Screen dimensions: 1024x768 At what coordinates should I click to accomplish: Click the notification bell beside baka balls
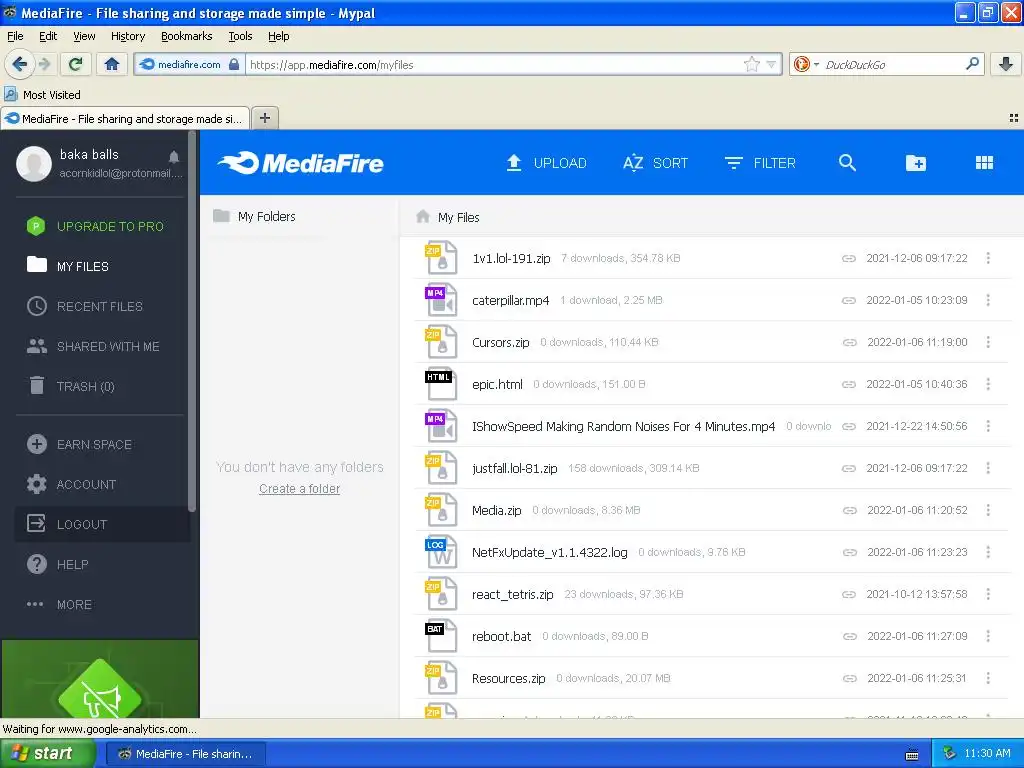coord(174,157)
